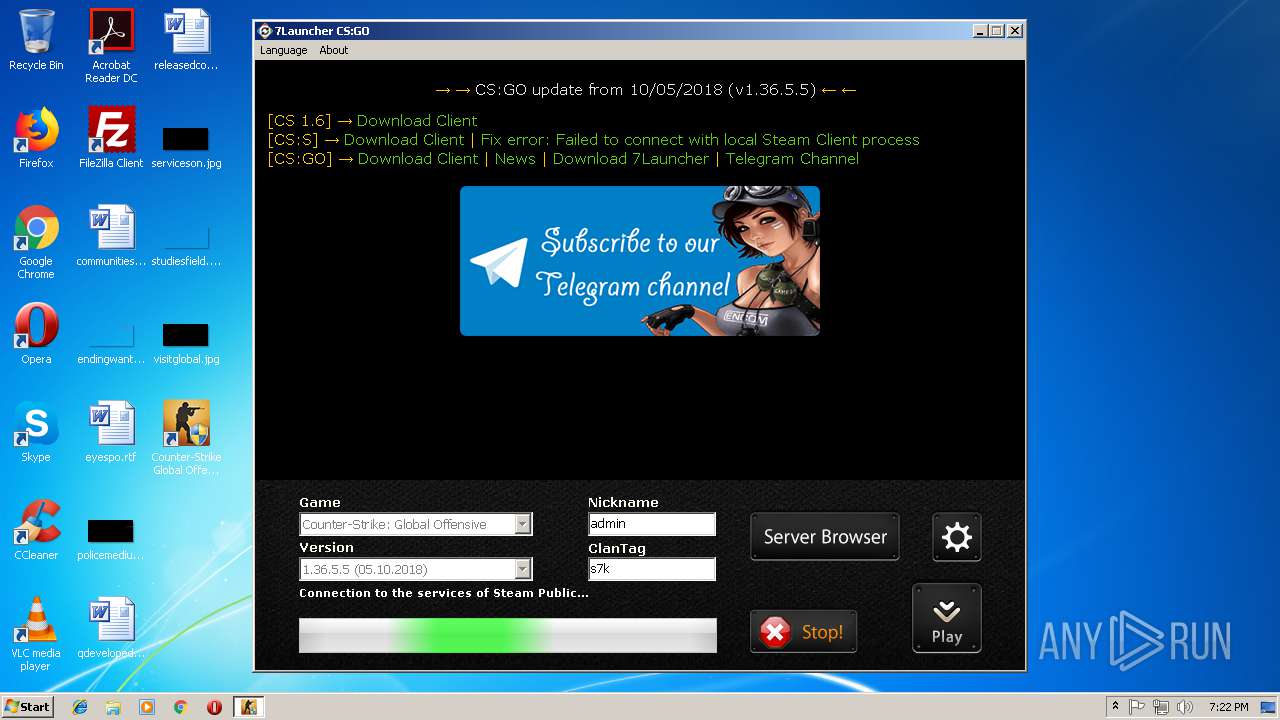Open the Server Browser
Image resolution: width=1280 pixels, height=720 pixels.
tap(825, 537)
